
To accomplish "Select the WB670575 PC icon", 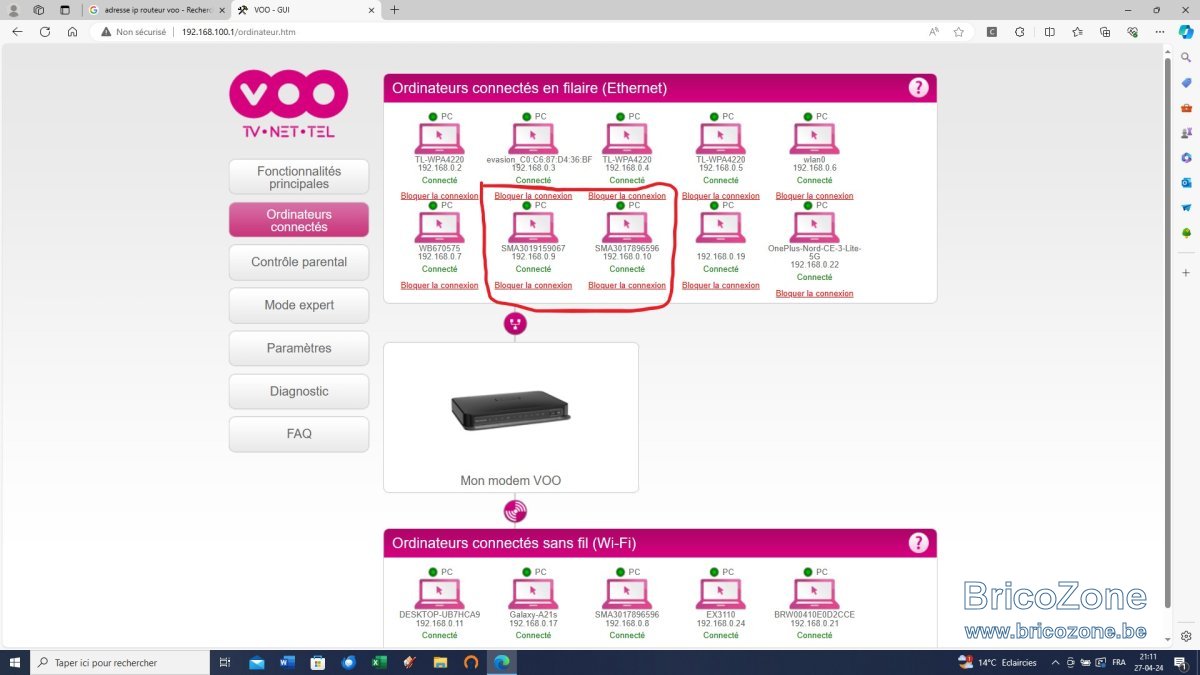I will click(x=439, y=227).
